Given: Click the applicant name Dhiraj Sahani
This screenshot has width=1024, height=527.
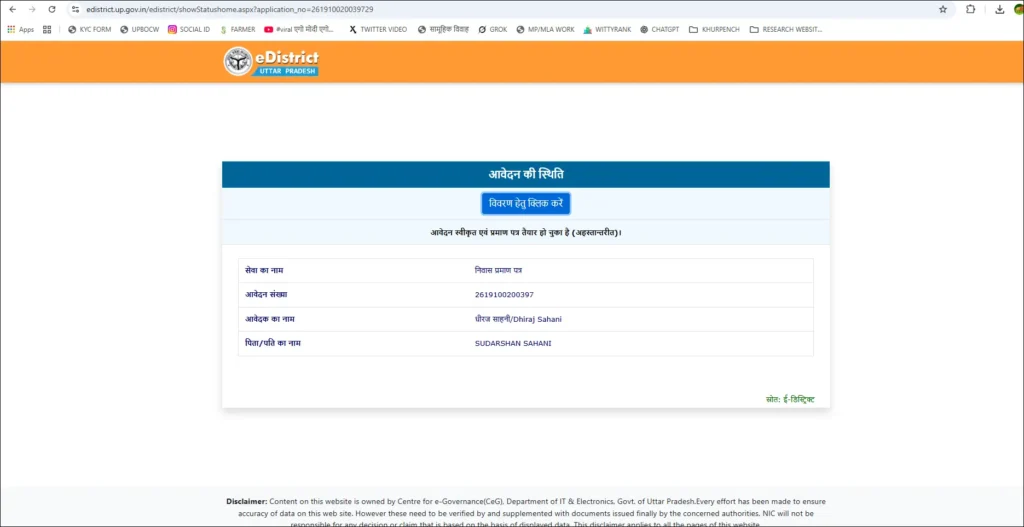Looking at the screenshot, I should click(x=519, y=319).
